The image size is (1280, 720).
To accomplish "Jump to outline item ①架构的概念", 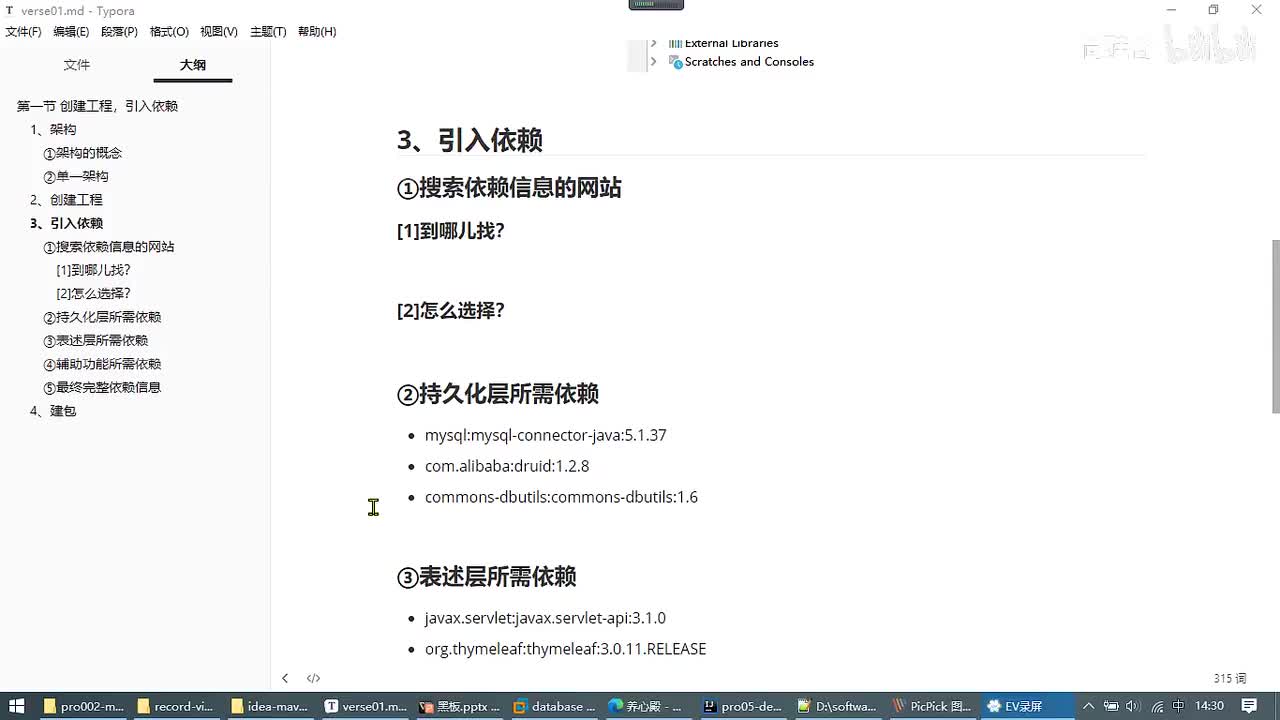I will click(x=82, y=153).
